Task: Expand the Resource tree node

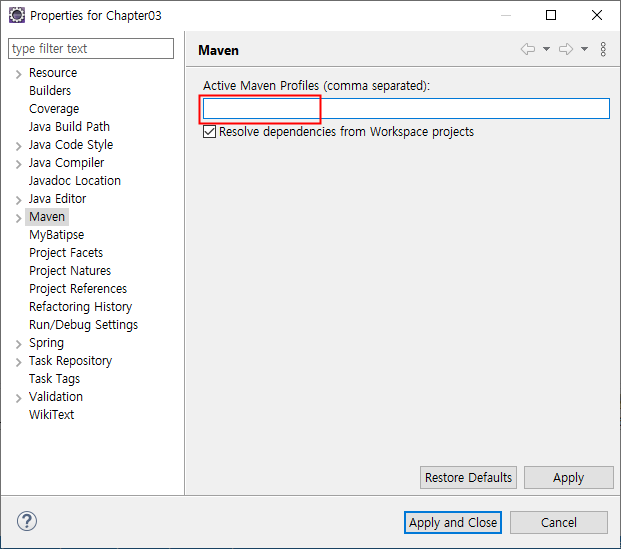Action: click(x=18, y=74)
